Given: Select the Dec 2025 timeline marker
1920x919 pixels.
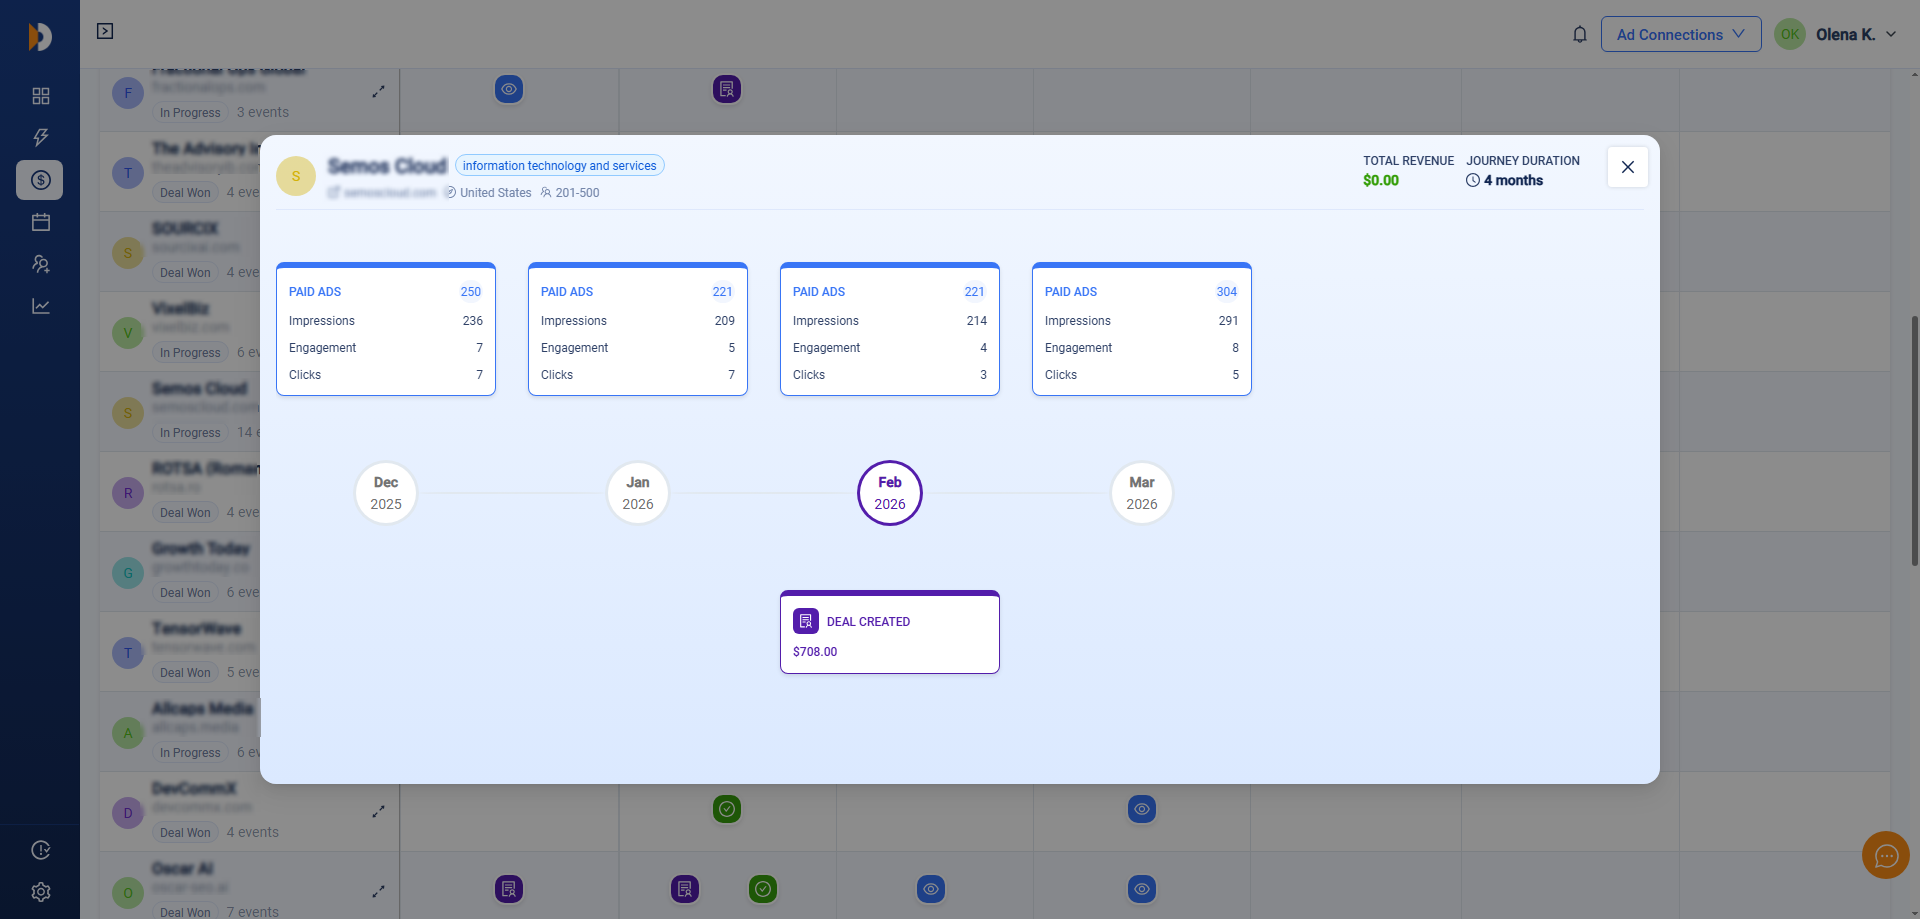Looking at the screenshot, I should click(x=386, y=493).
